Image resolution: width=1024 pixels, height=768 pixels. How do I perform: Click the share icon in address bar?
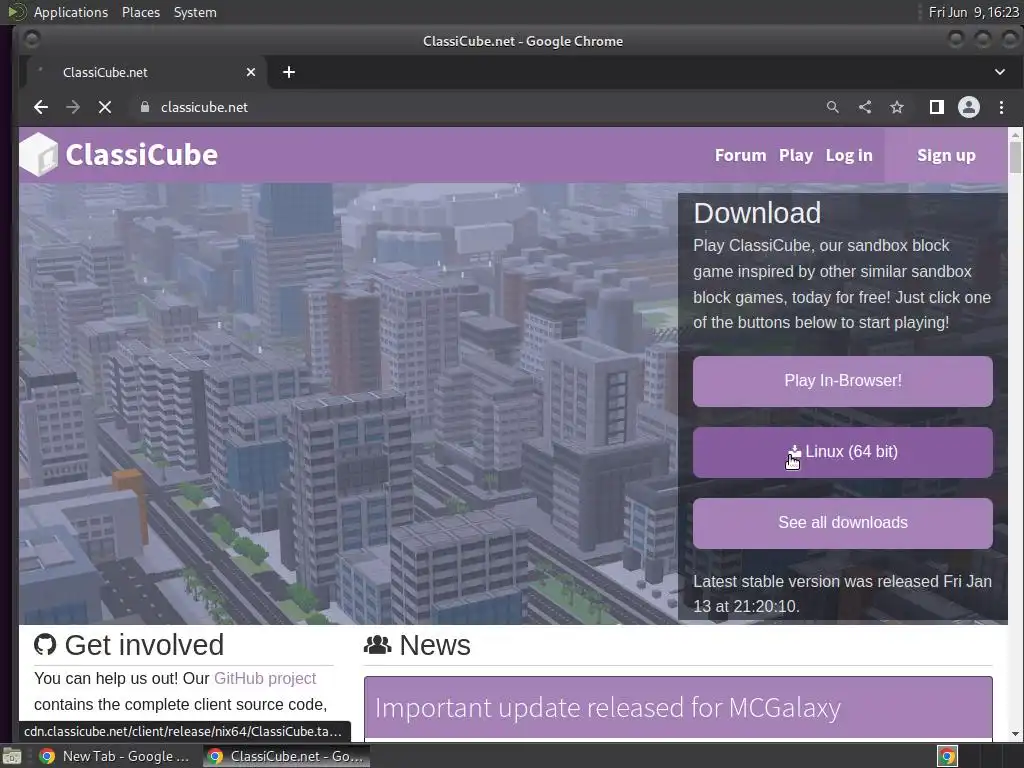coord(865,107)
